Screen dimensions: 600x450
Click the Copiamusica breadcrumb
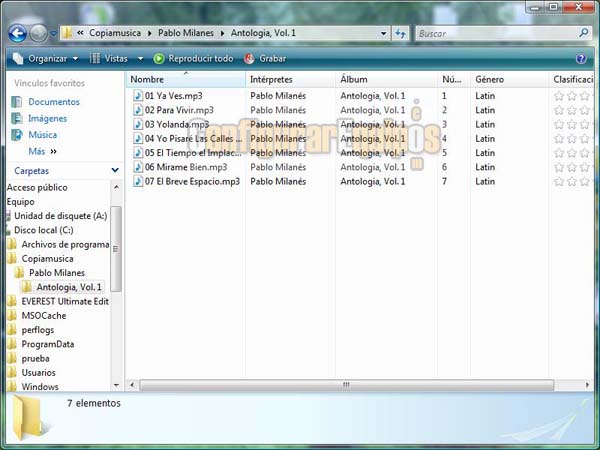(115, 33)
